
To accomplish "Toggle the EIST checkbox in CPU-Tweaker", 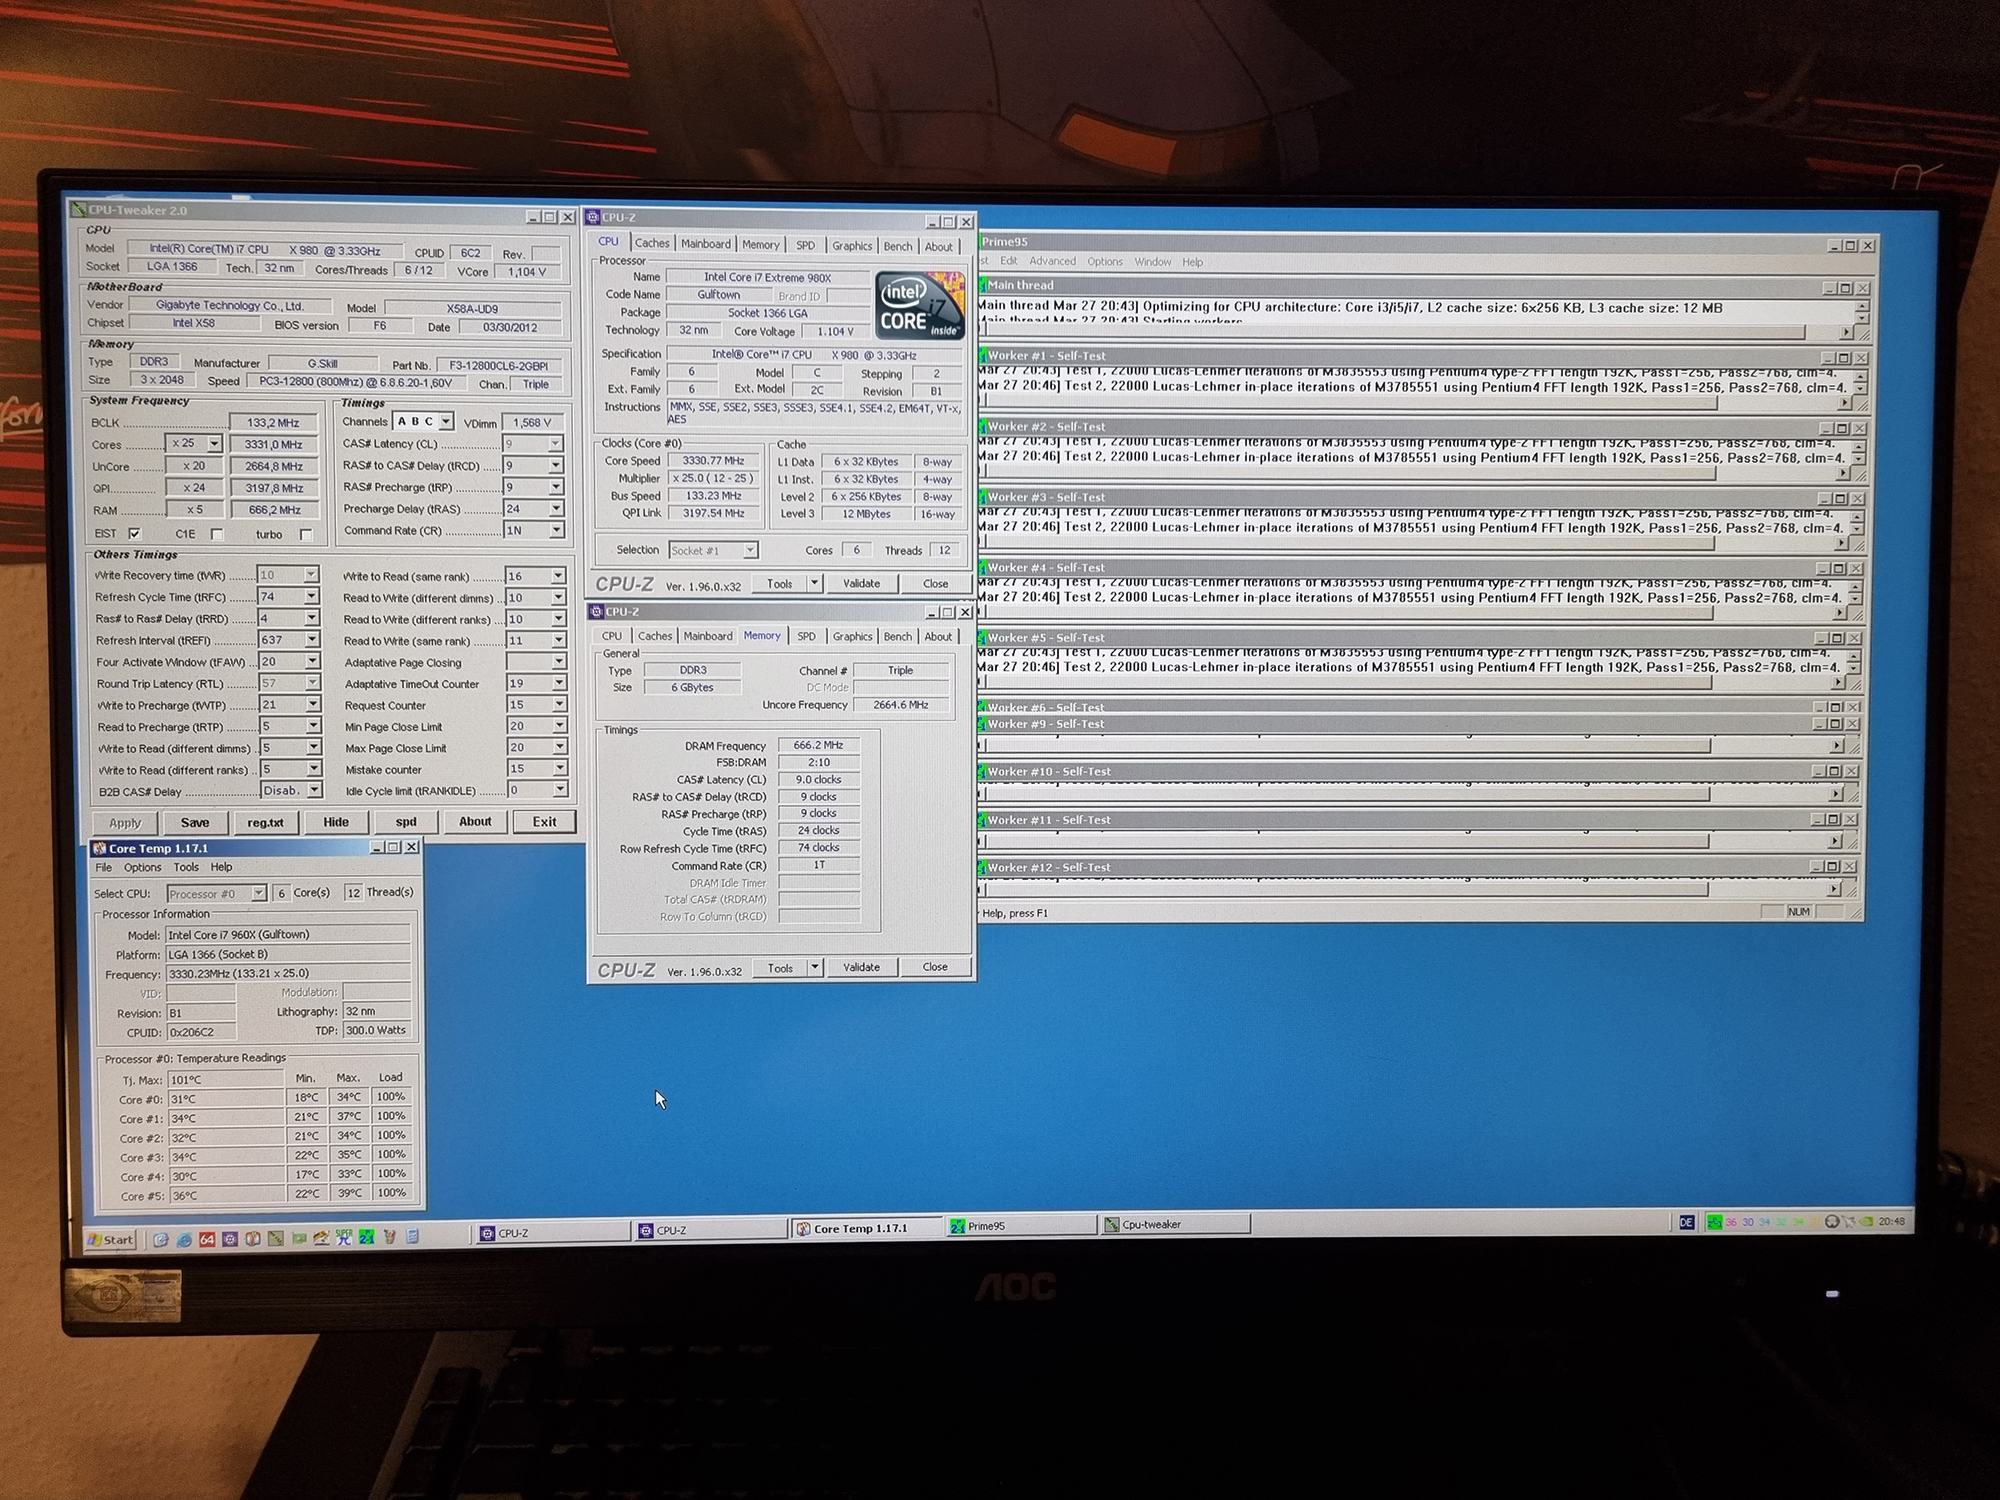I will (x=135, y=534).
